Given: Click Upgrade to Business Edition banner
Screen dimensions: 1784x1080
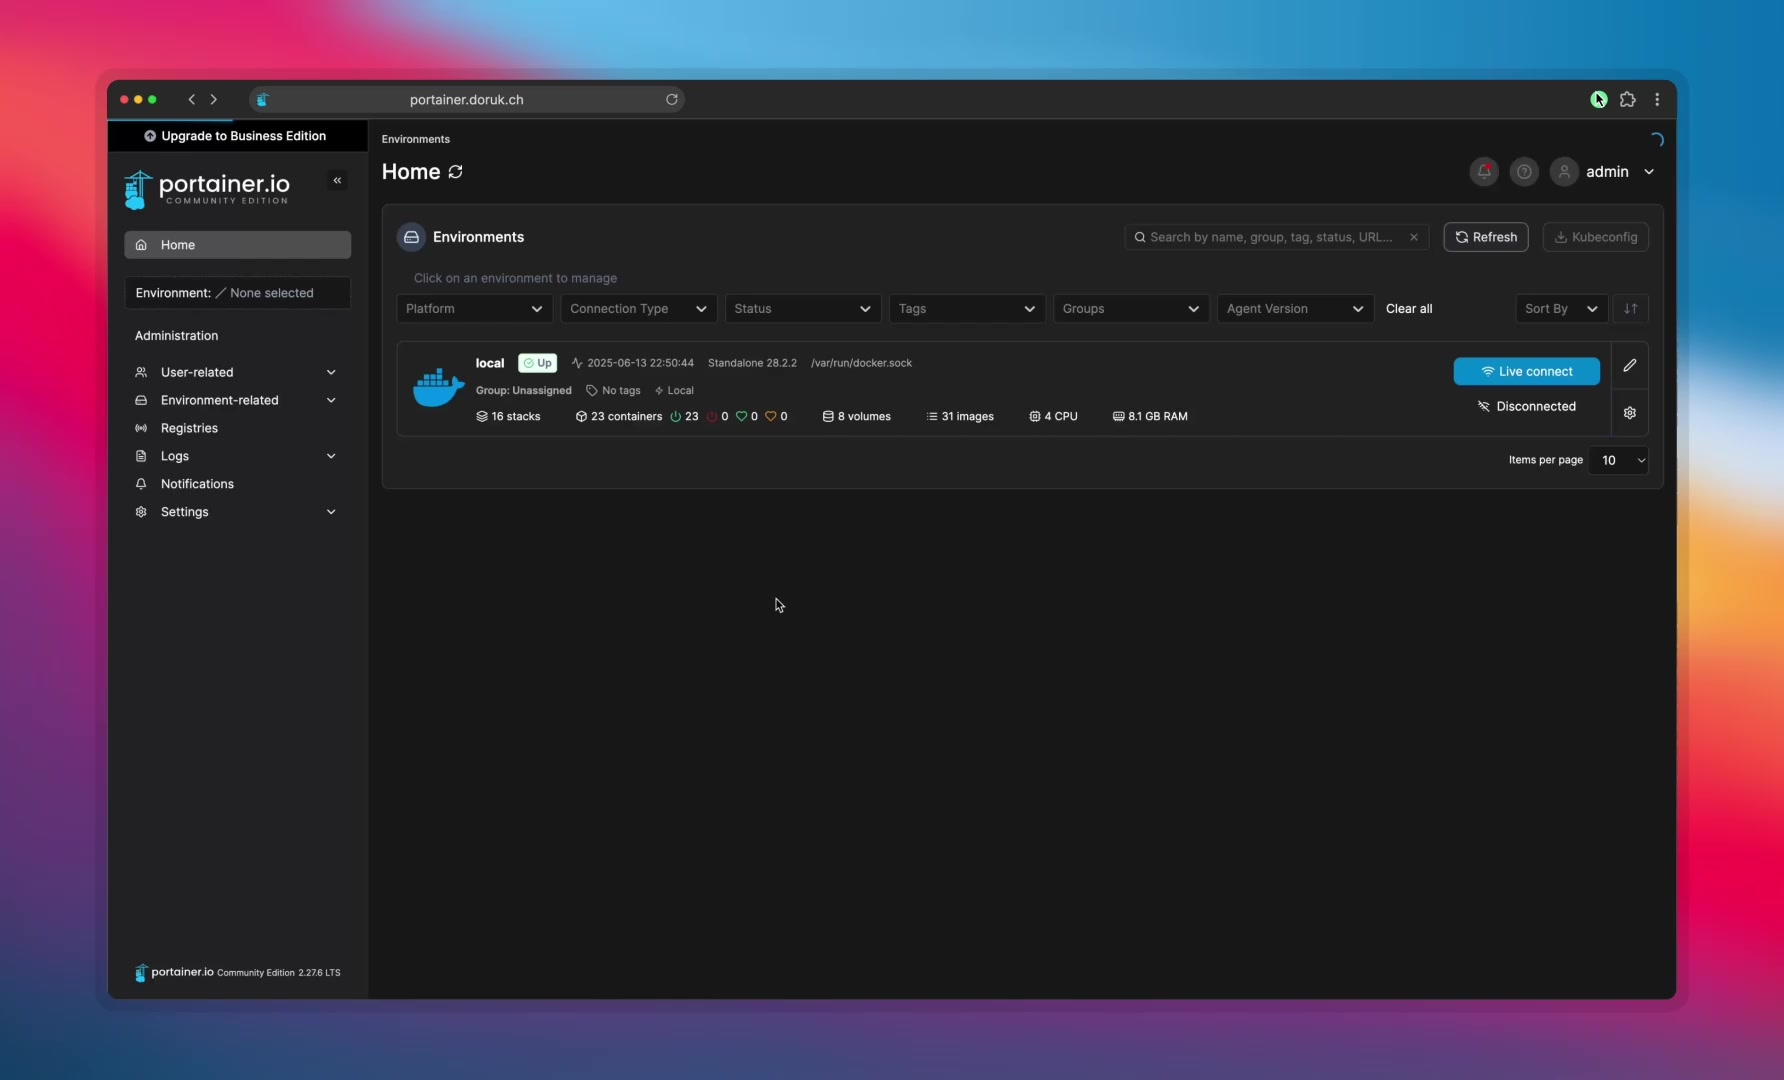Looking at the screenshot, I should tap(236, 136).
